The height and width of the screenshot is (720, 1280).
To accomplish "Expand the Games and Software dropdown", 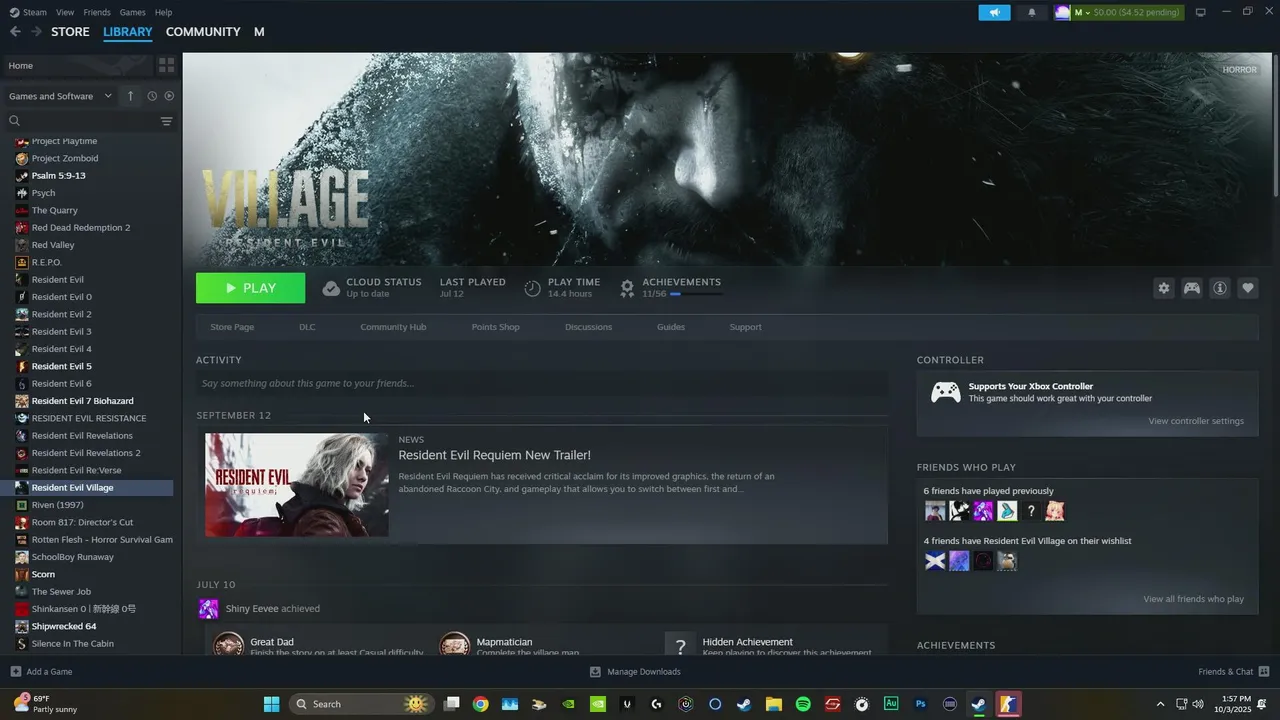I will 61,96.
